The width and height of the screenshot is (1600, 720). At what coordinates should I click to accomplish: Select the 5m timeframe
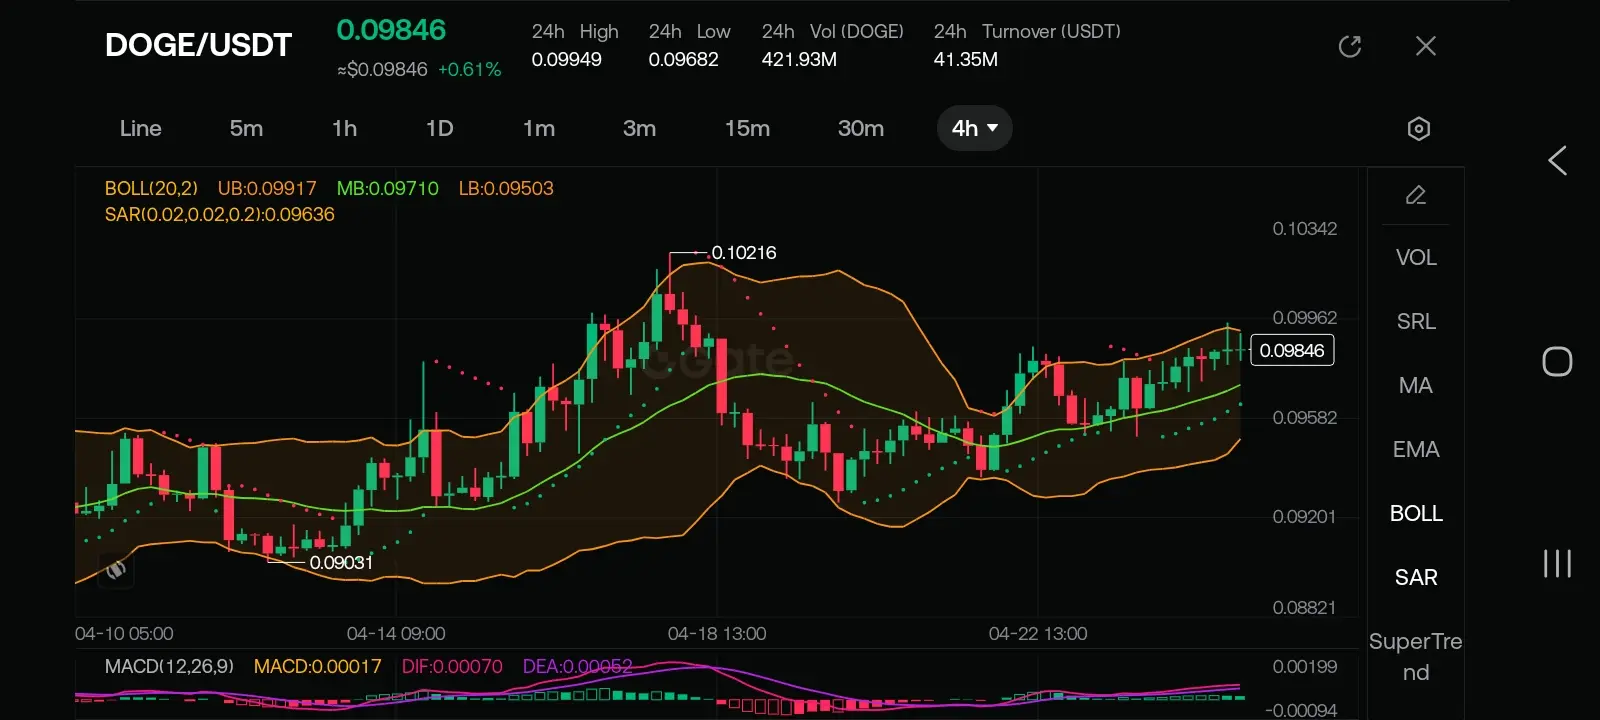point(246,128)
